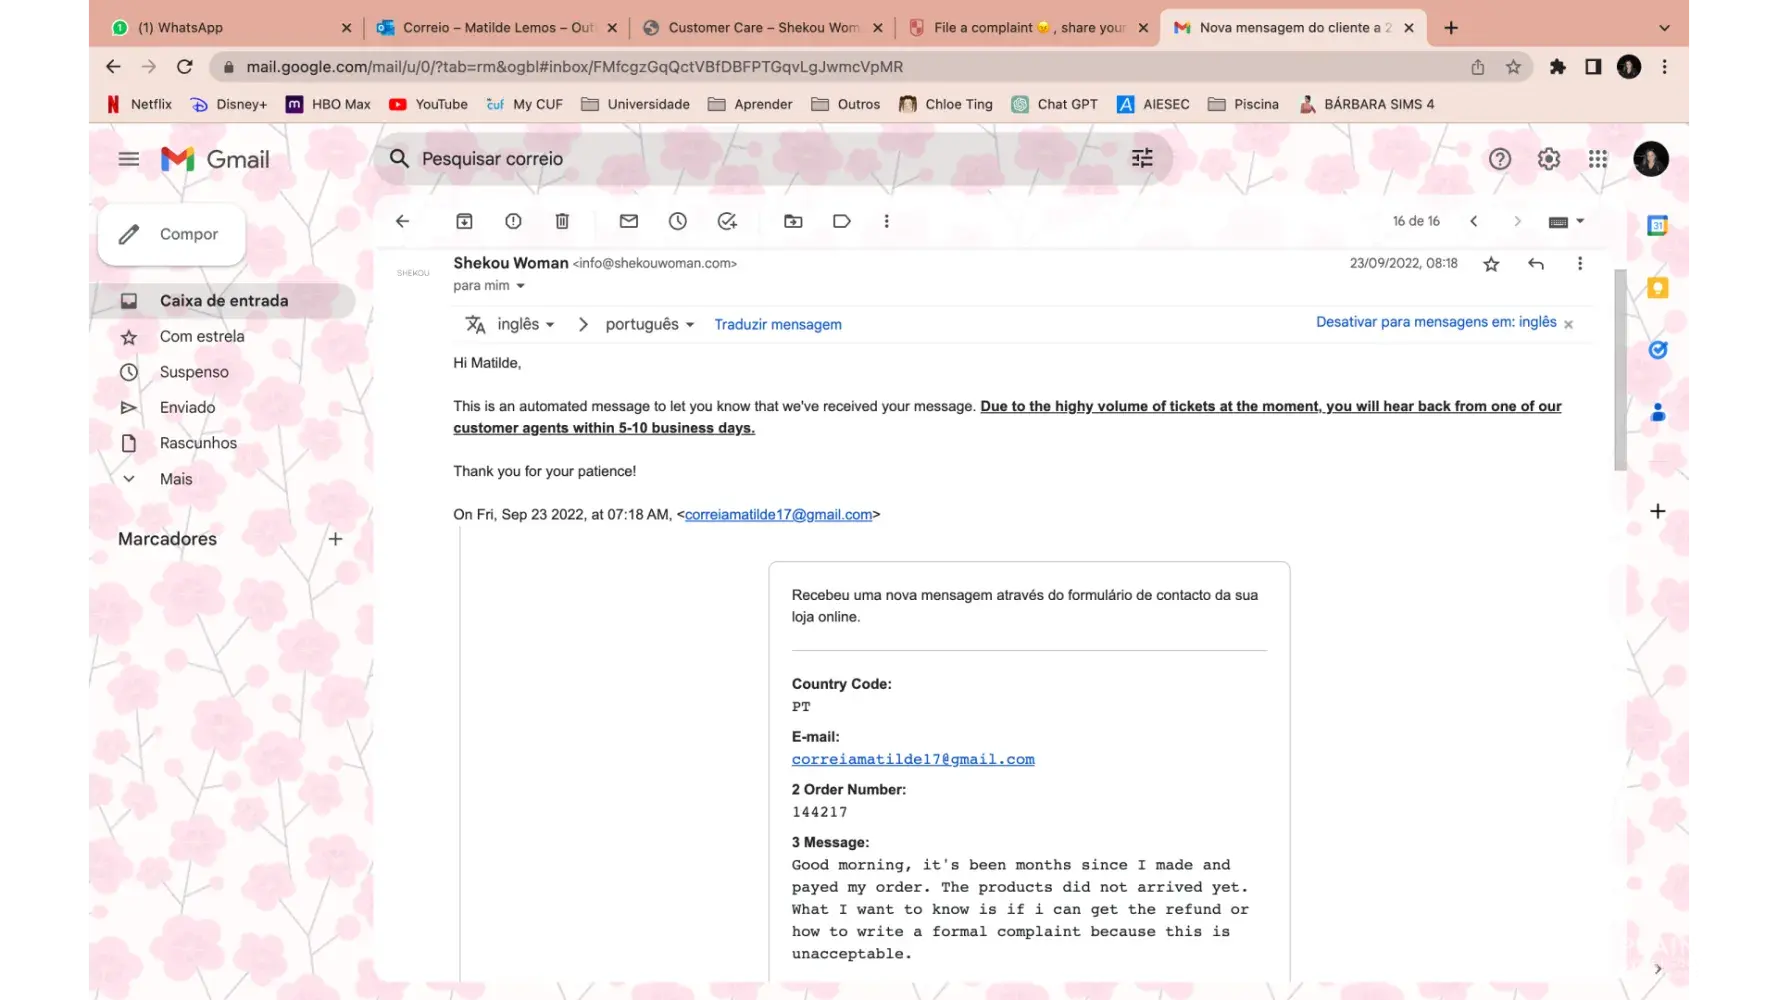Delete the email with trash icon
The width and height of the screenshot is (1778, 1000).
(562, 221)
